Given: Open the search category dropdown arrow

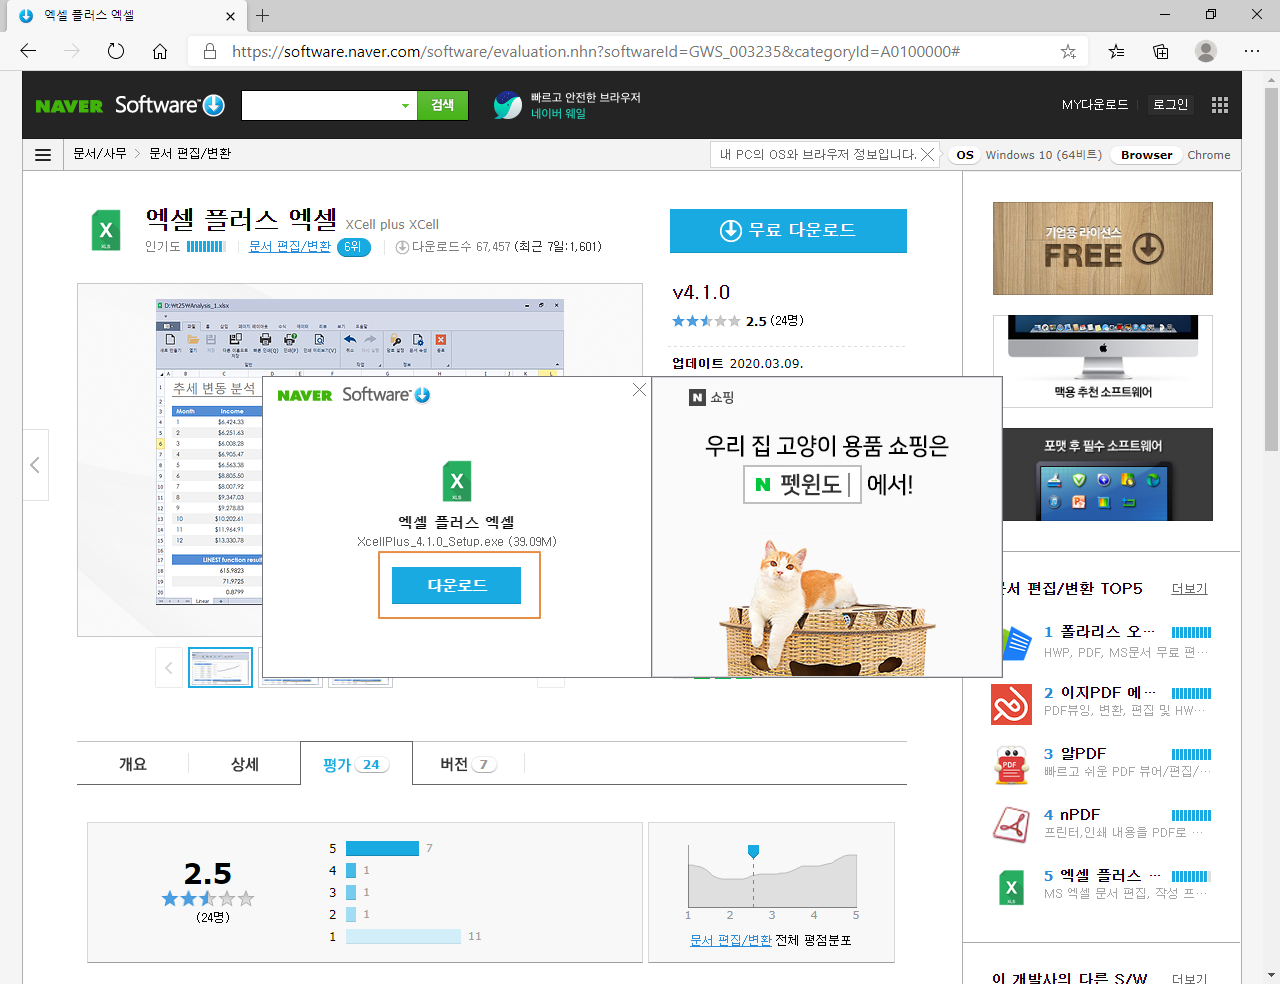Looking at the screenshot, I should pos(405,105).
